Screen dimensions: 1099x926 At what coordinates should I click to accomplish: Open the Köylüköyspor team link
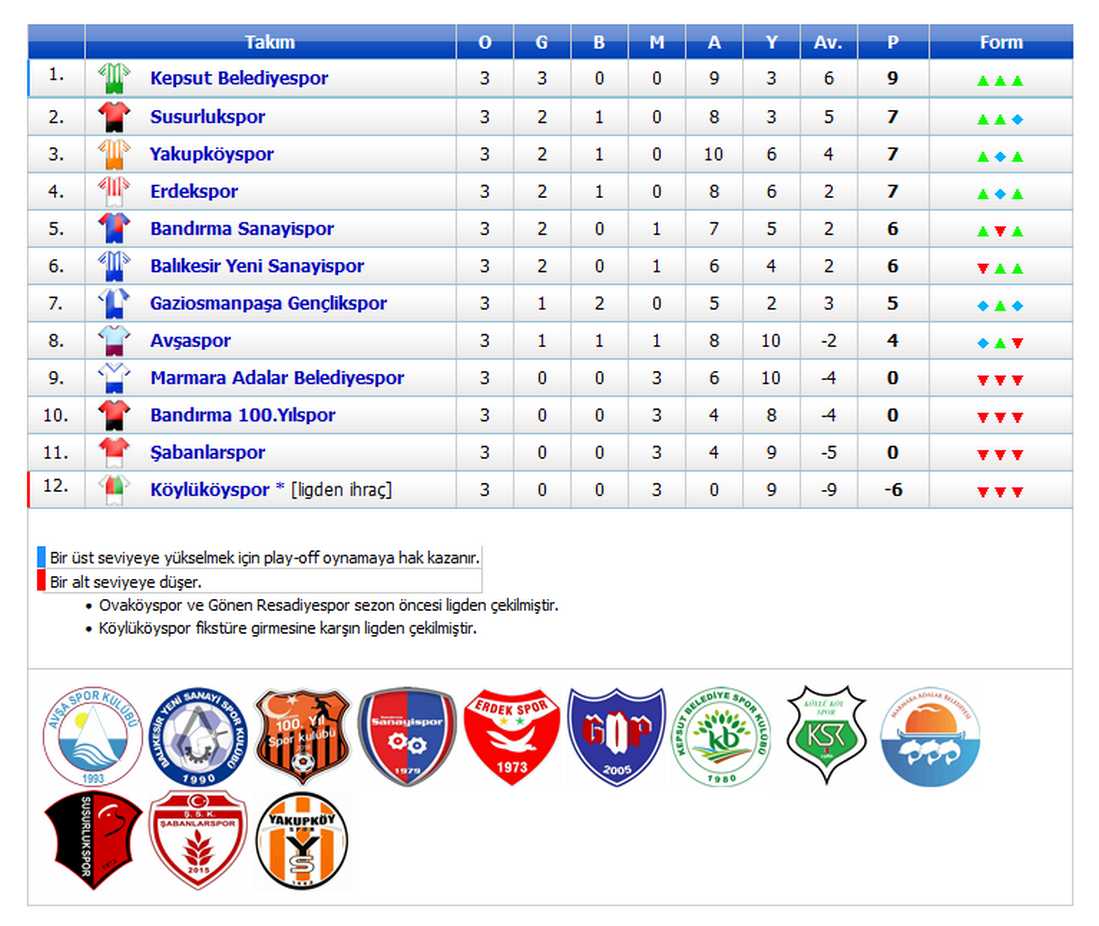coord(210,490)
